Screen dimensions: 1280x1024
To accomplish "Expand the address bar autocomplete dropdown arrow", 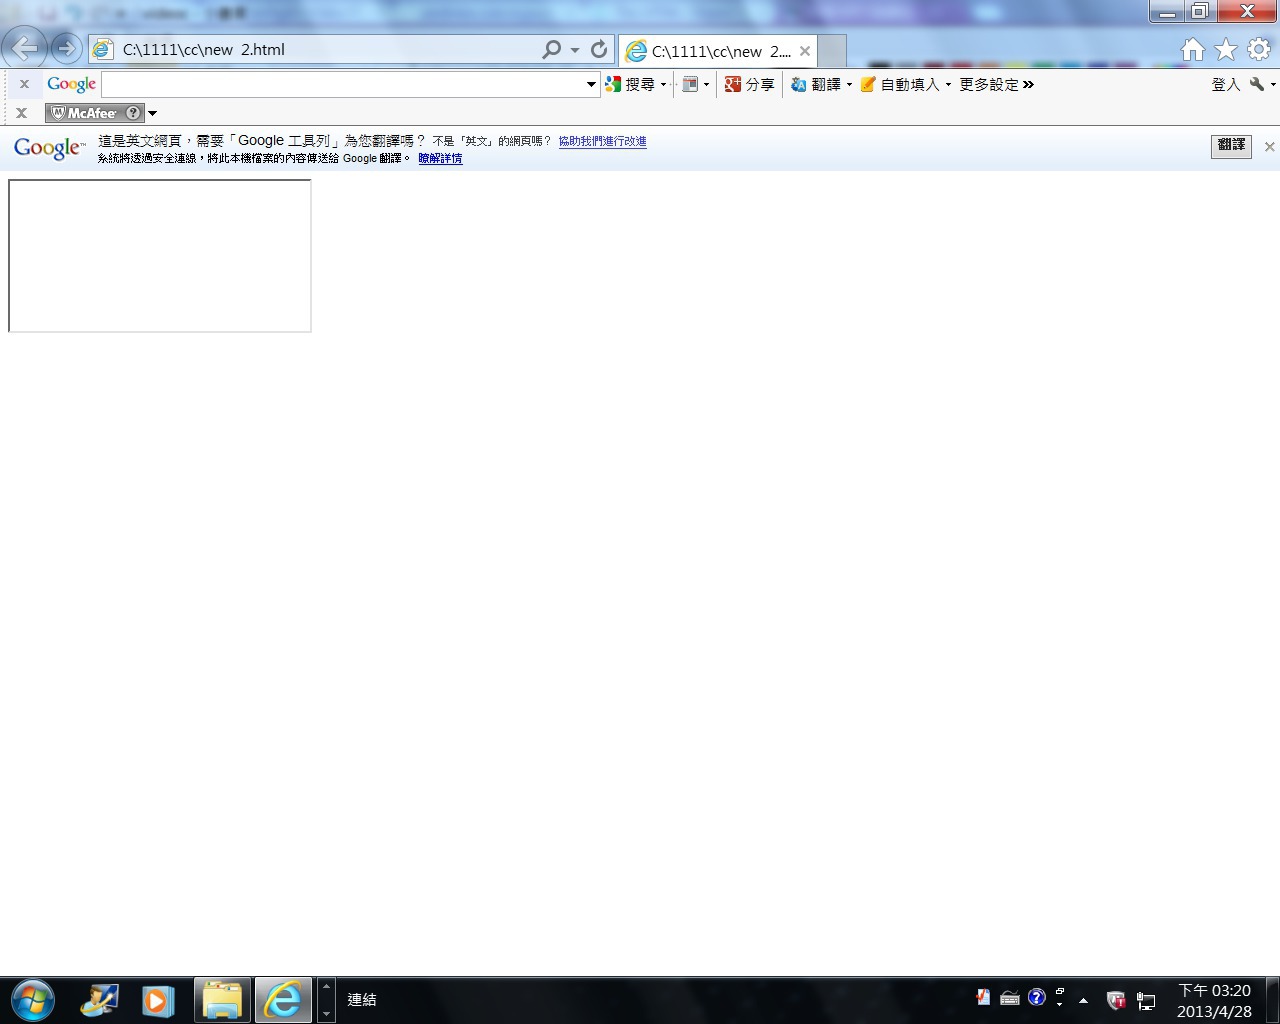I will (575, 50).
